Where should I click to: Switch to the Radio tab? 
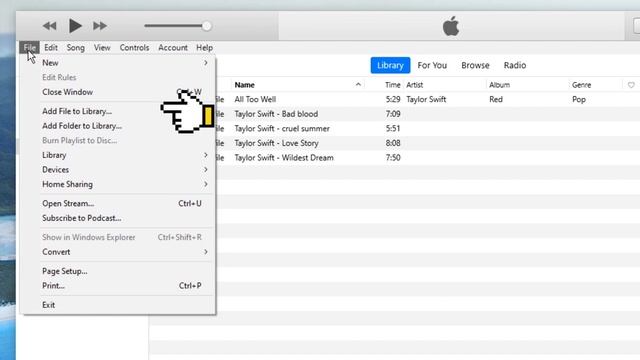coord(515,65)
